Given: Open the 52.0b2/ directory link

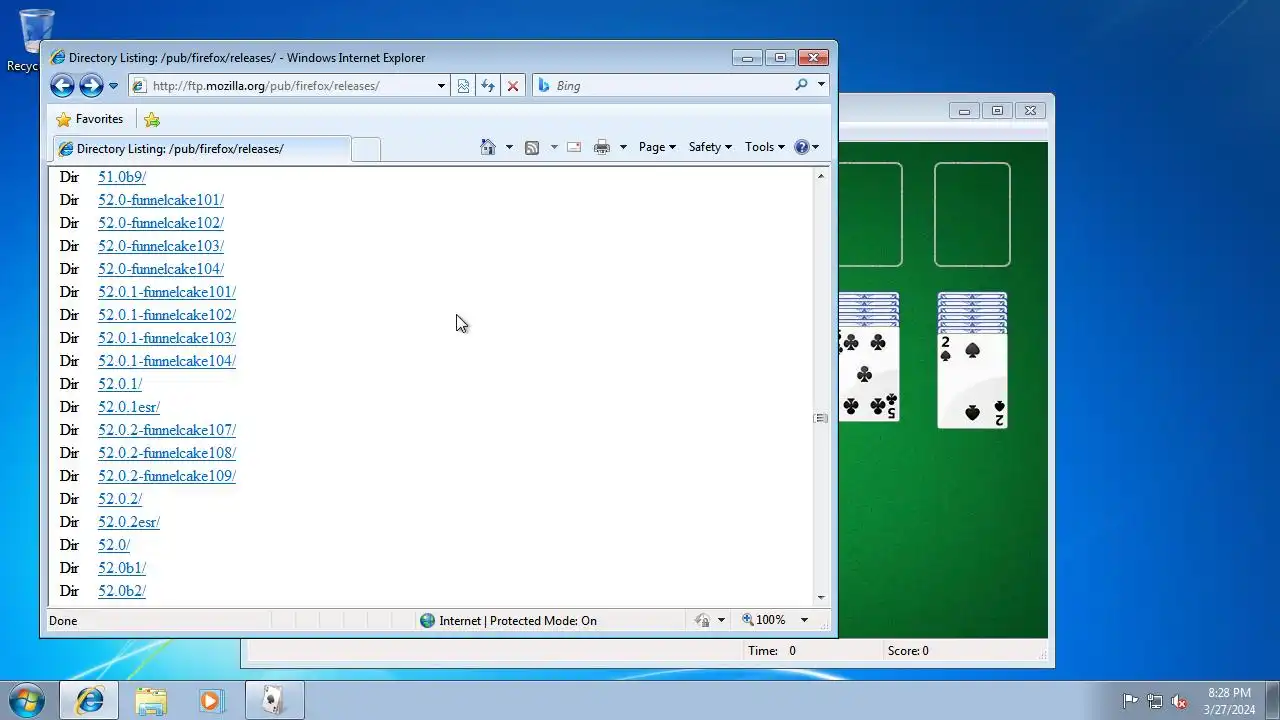Looking at the screenshot, I should click(122, 591).
